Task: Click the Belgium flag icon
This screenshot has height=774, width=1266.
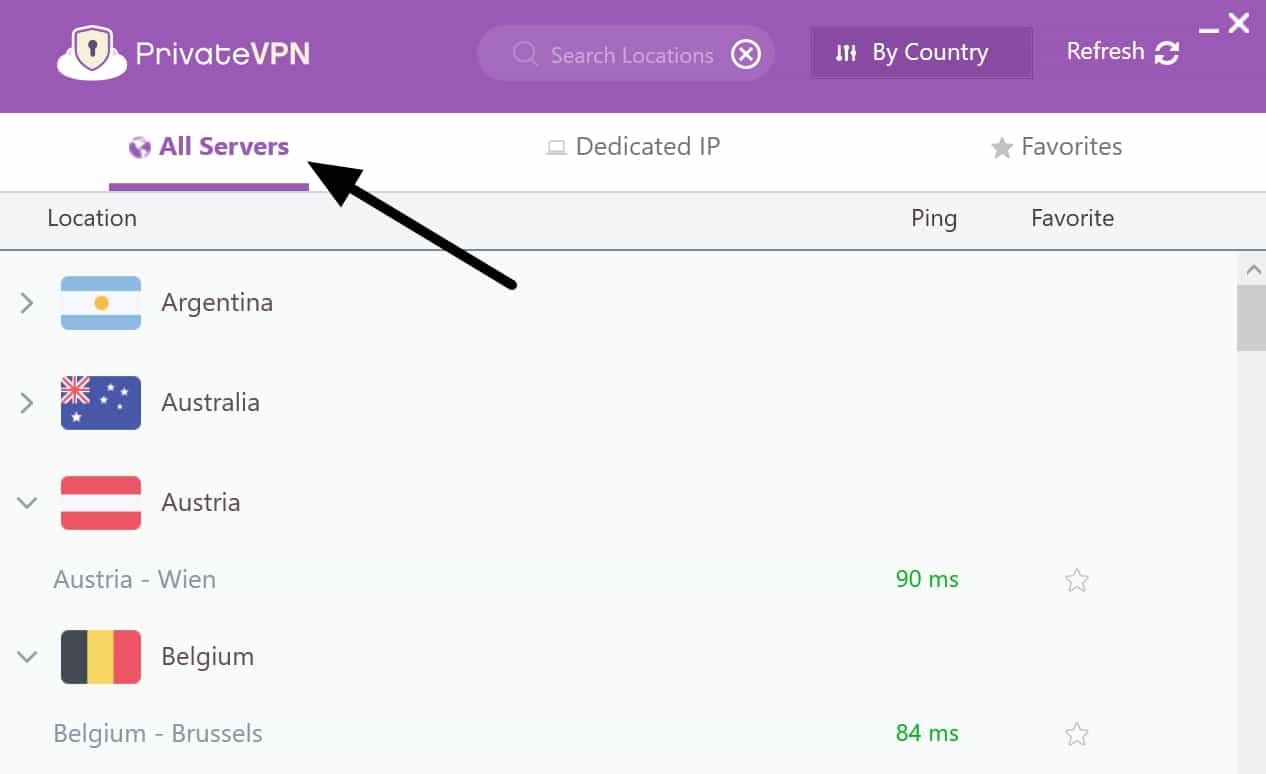Action: (x=101, y=656)
